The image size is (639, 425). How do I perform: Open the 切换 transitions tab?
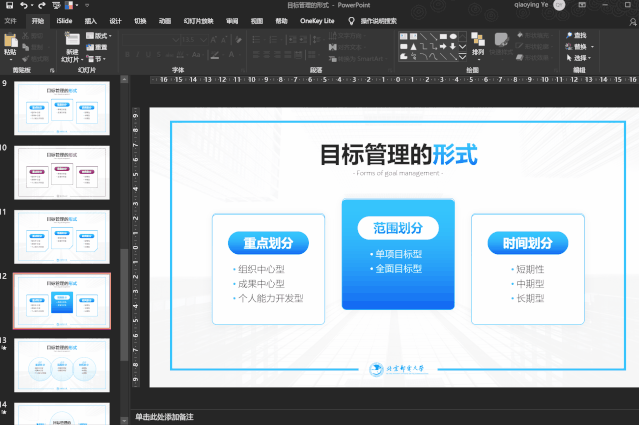pos(140,21)
